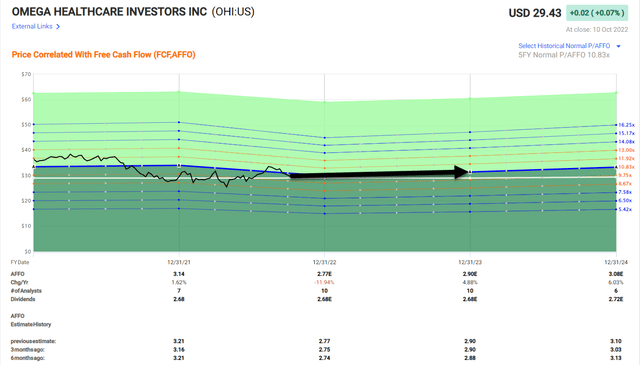Click the 12/31/23 date axis label
The width and height of the screenshot is (640, 365).
(x=470, y=262)
